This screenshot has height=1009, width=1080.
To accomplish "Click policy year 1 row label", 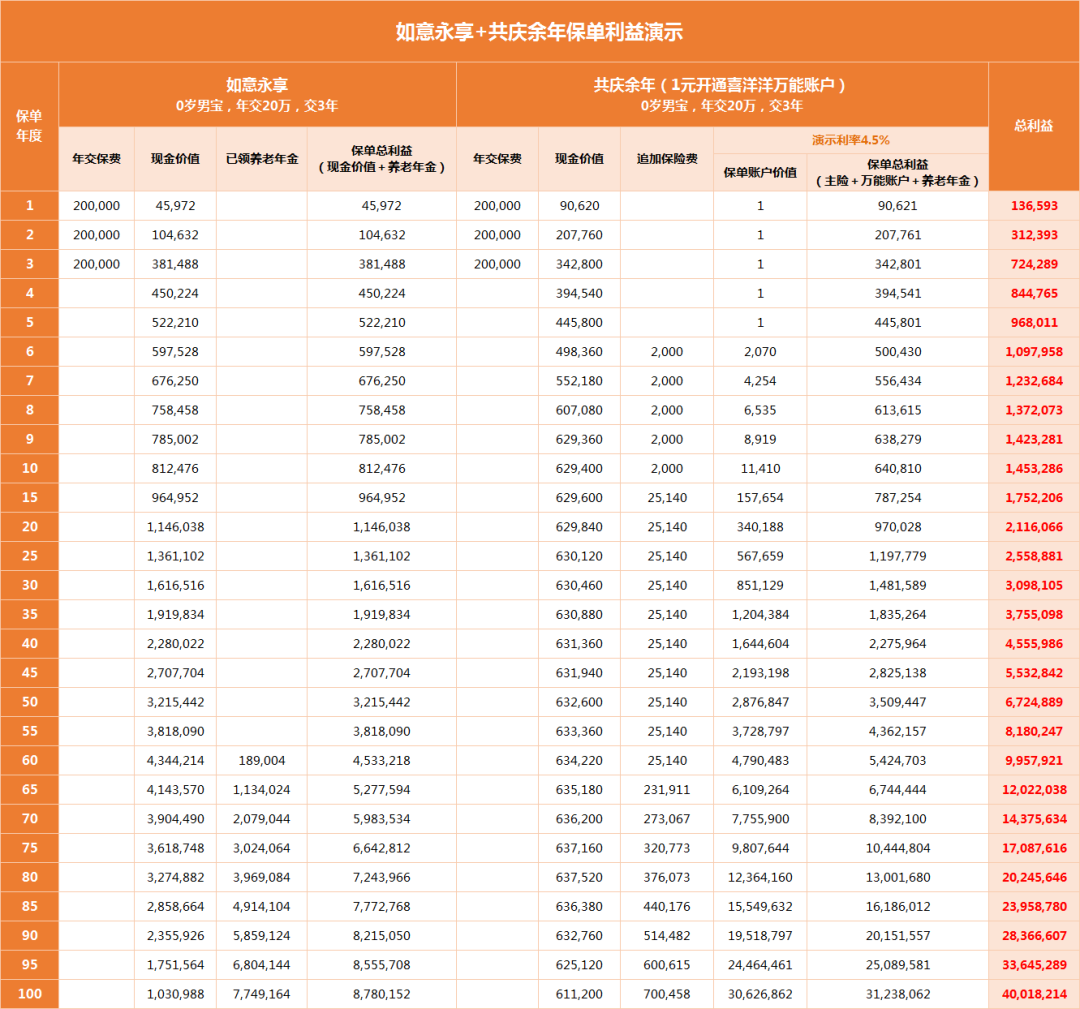I will pyautogui.click(x=31, y=205).
